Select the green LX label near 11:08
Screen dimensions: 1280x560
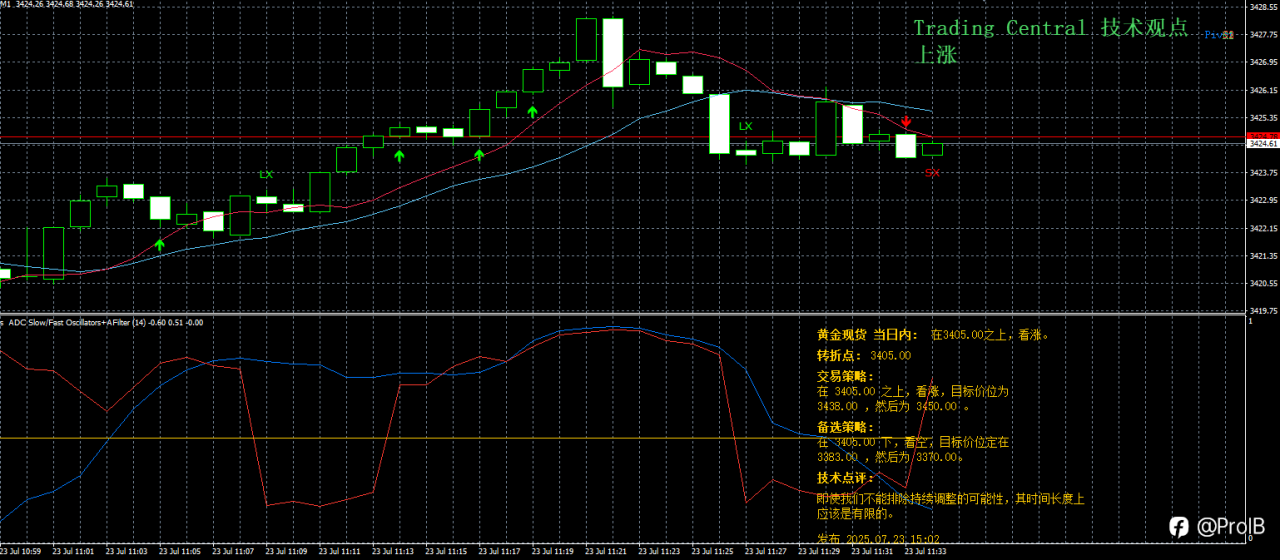[x=266, y=174]
